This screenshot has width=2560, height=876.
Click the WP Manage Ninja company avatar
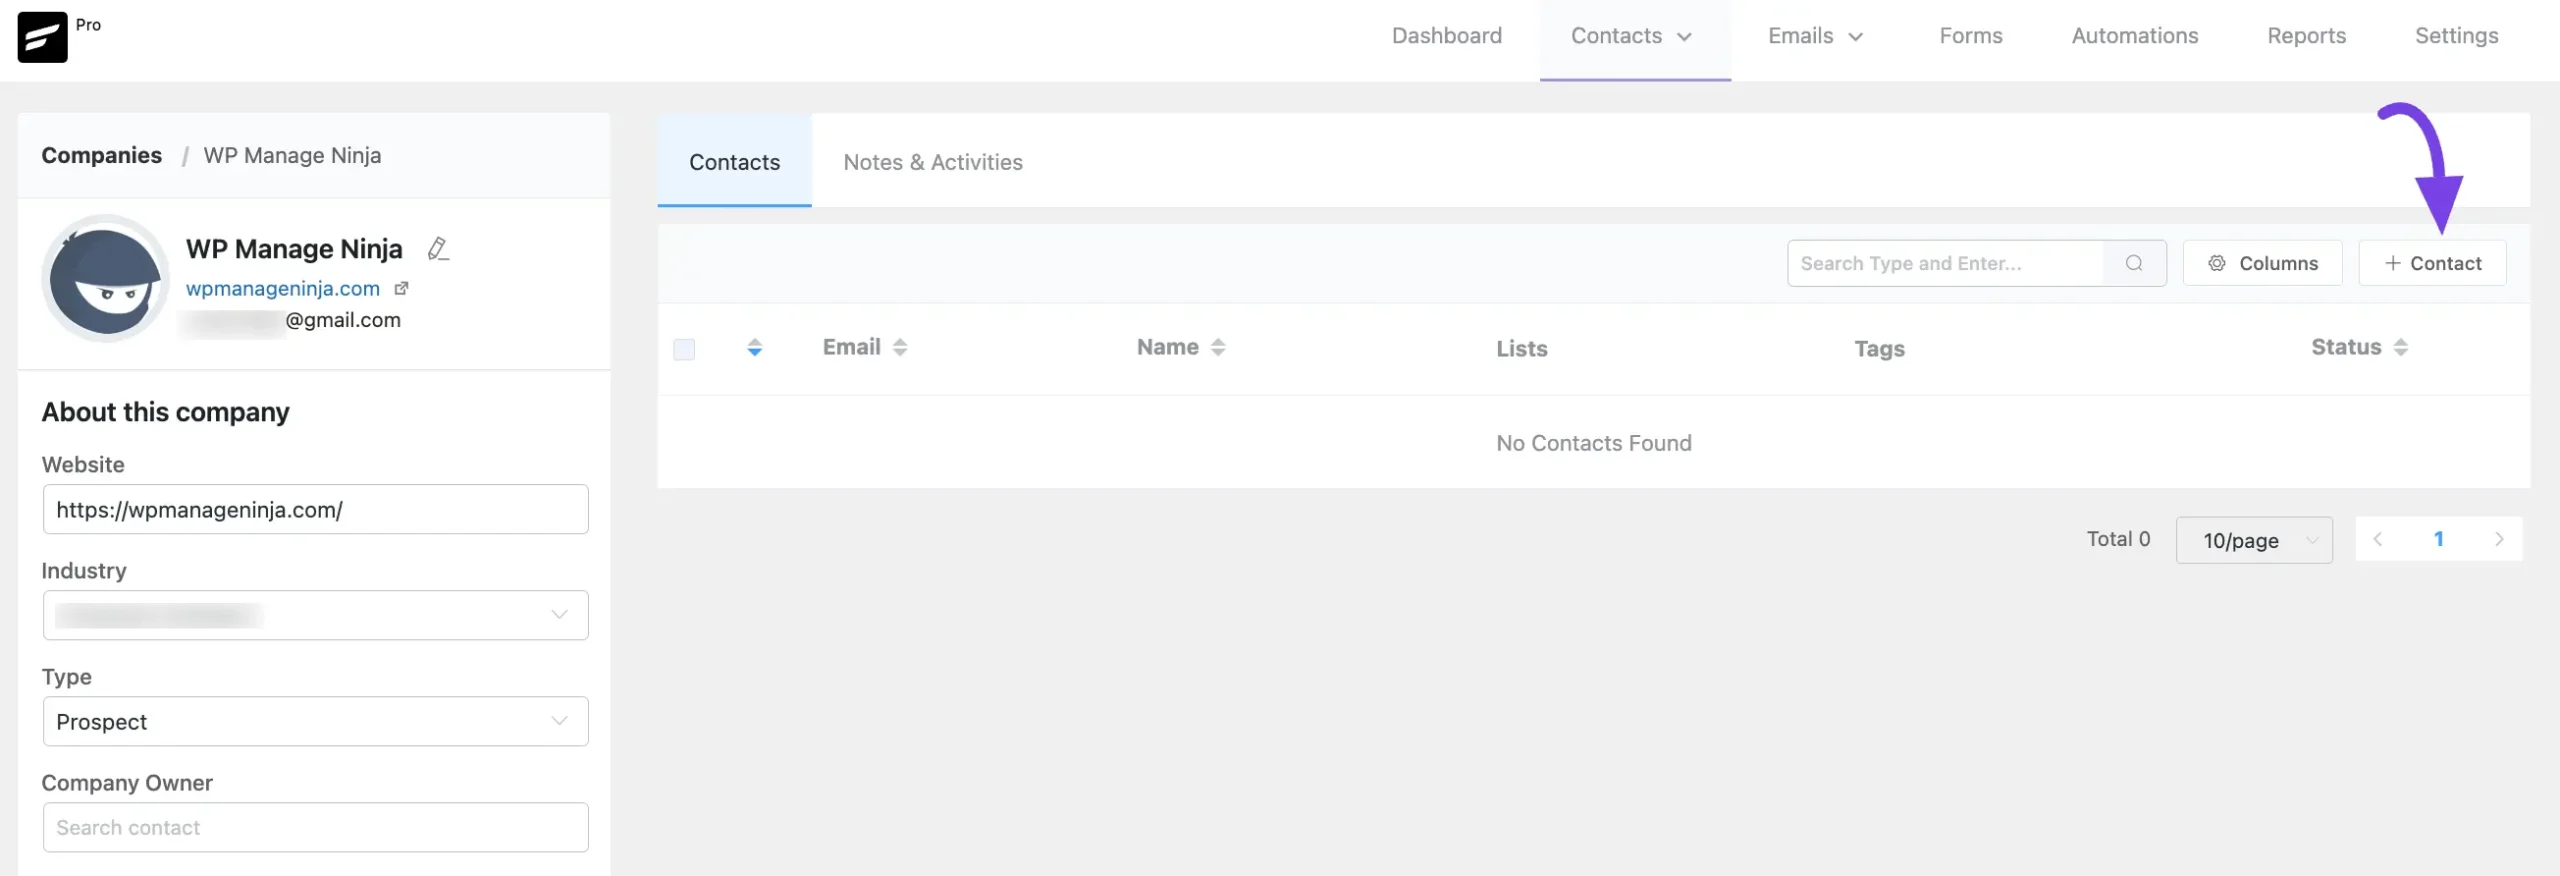(105, 278)
